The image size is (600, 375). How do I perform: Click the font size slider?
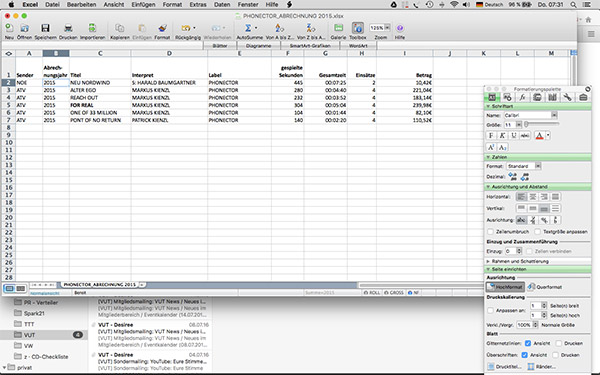[x=542, y=124]
